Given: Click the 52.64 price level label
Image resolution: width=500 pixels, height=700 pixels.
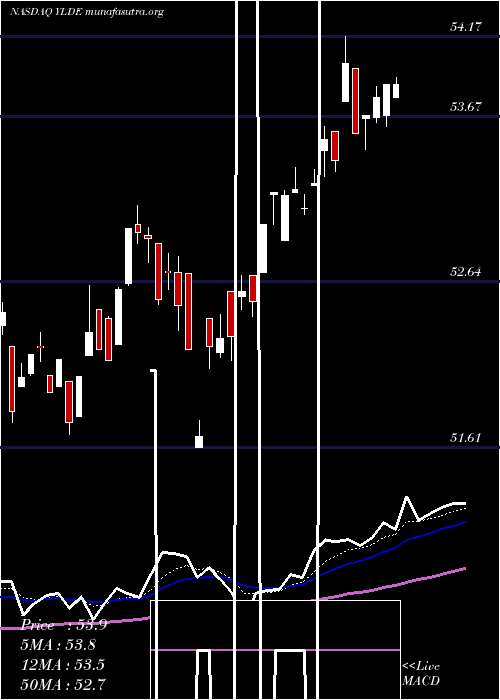Looking at the screenshot, I should click(466, 271).
